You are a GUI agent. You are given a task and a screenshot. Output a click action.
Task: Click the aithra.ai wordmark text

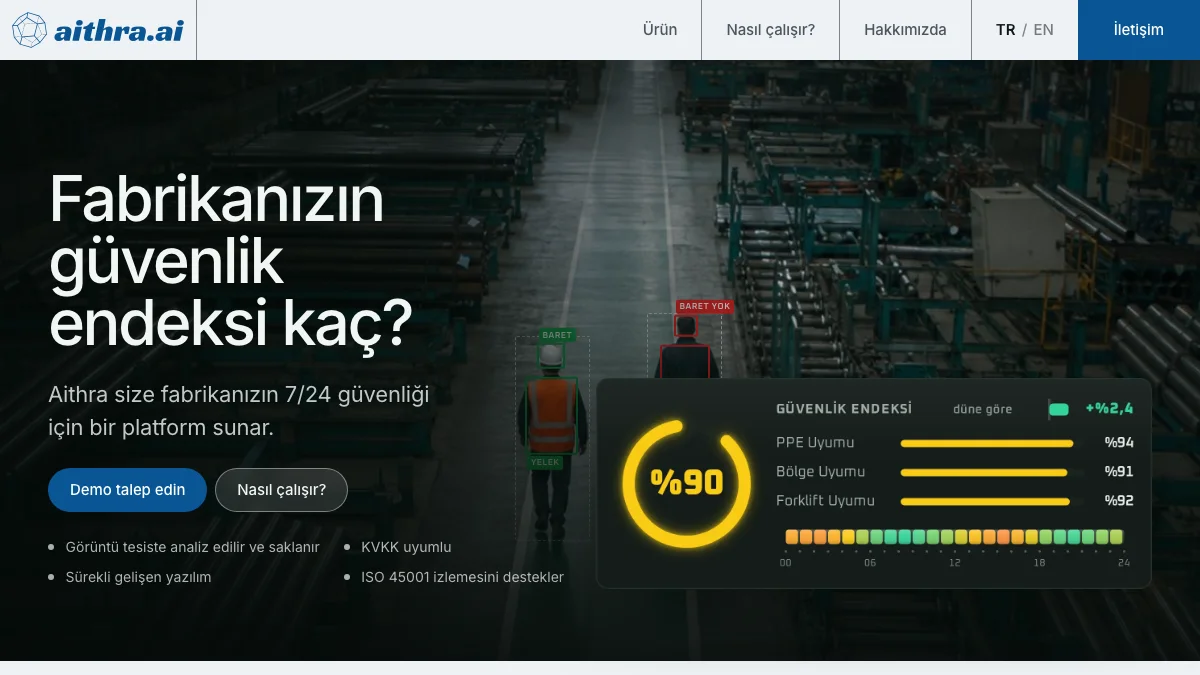119,31
